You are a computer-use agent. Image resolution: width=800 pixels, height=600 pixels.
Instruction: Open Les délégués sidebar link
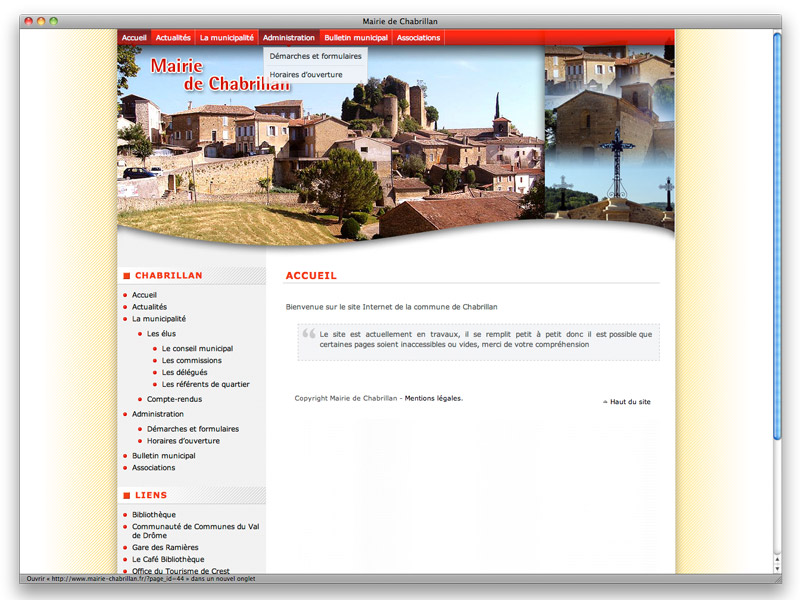coord(185,372)
